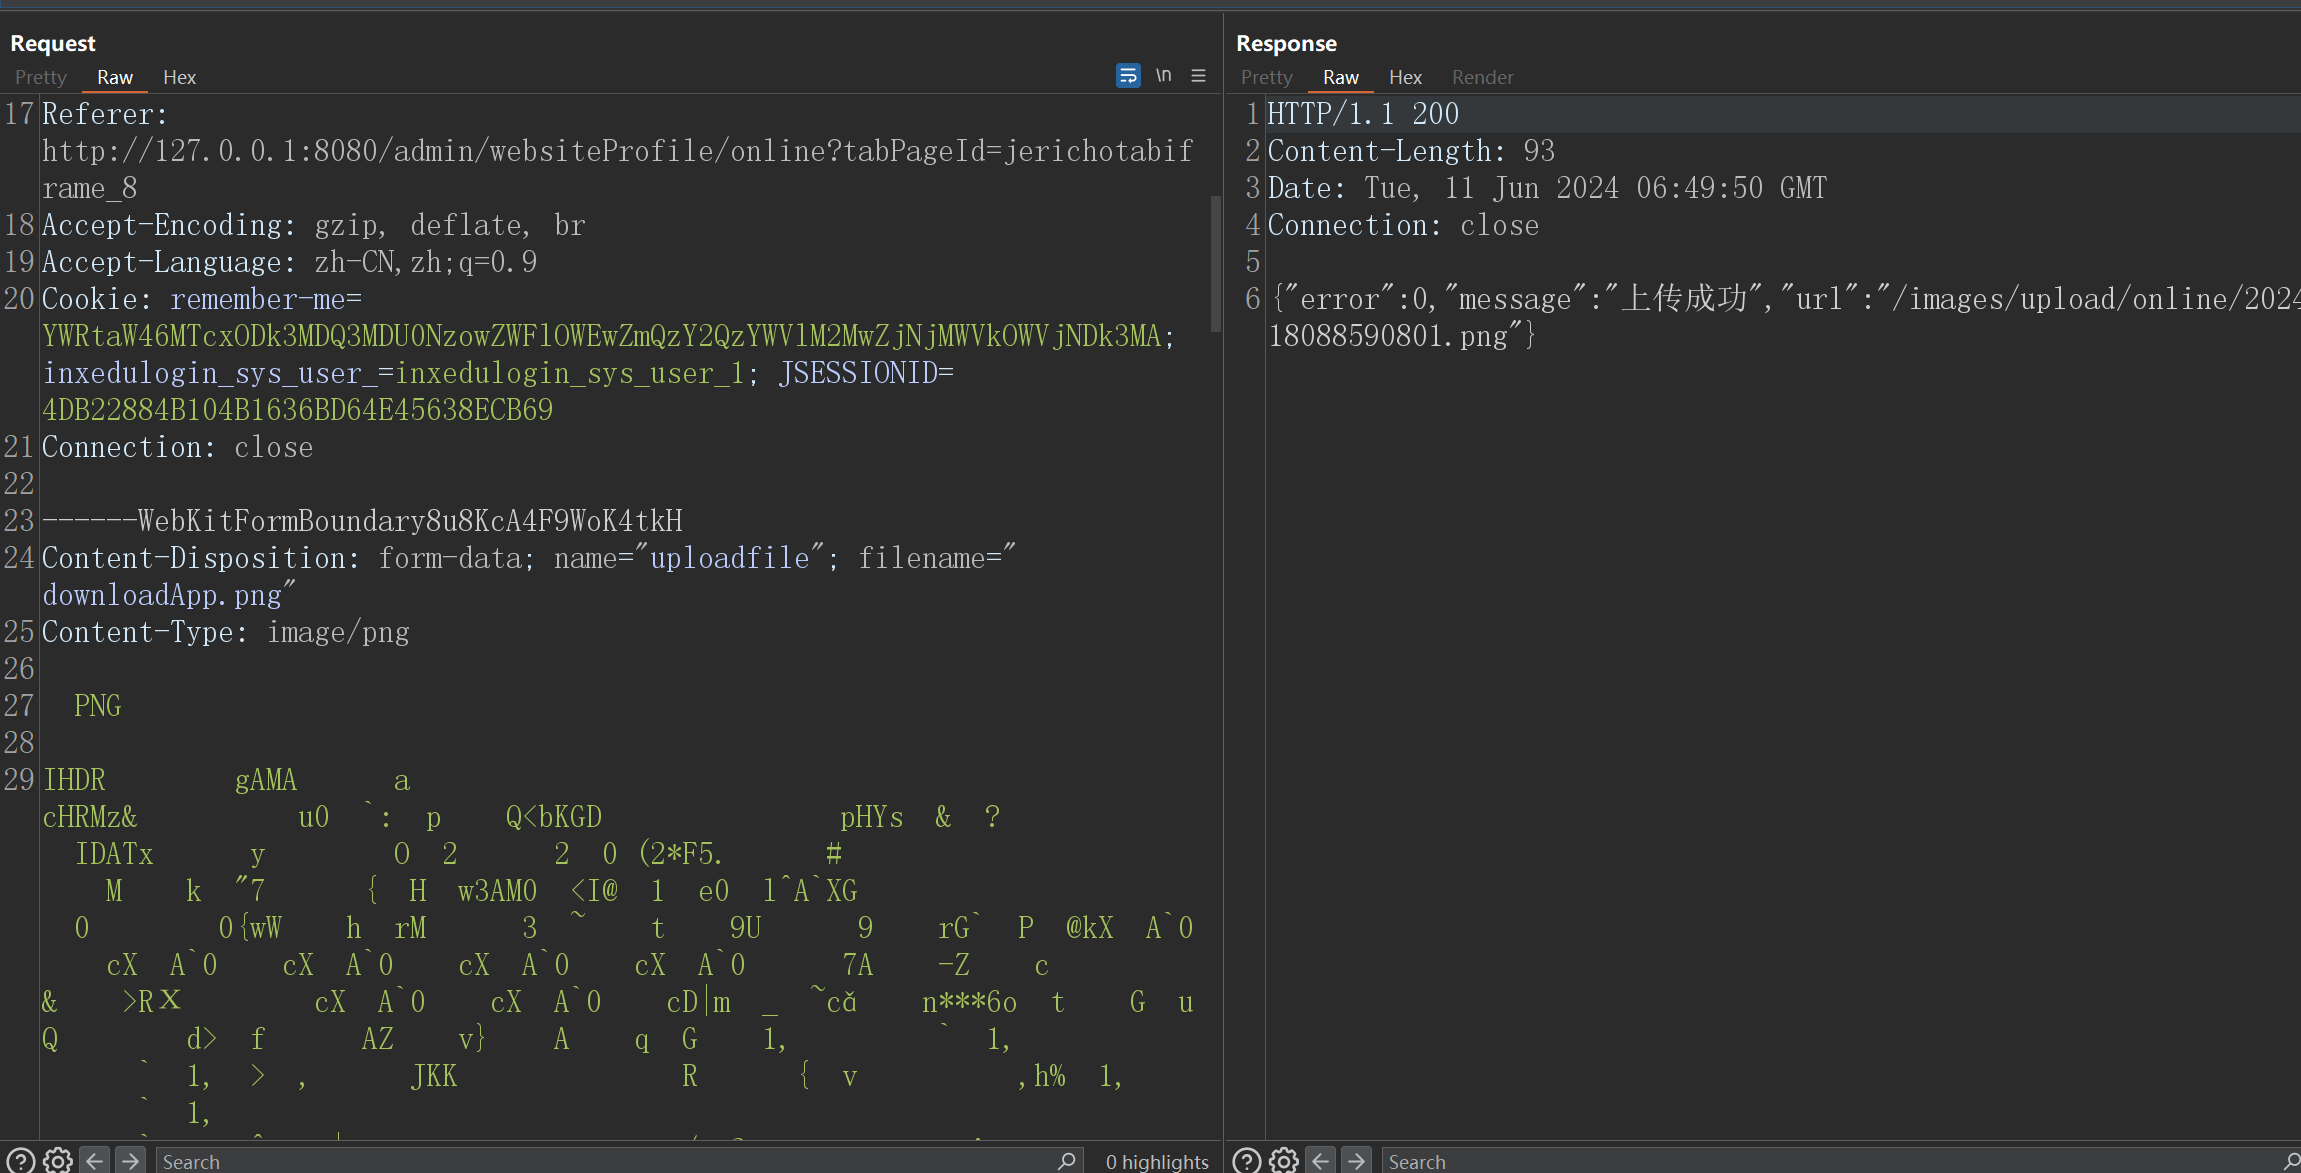The width and height of the screenshot is (2301, 1173).
Task: Click the PNG signature text on line 27
Action: click(97, 706)
